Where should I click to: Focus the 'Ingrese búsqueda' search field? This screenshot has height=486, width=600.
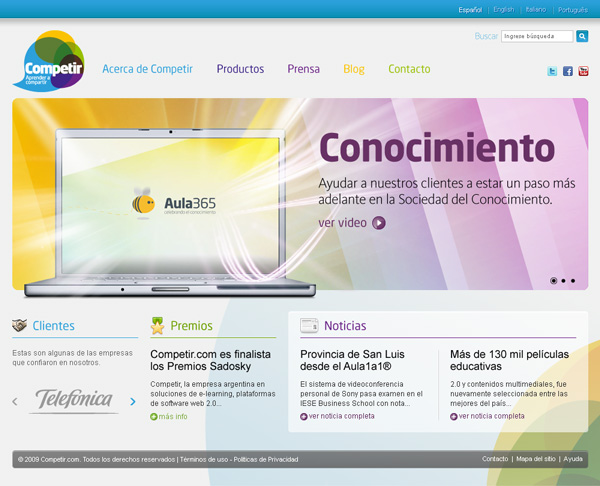coord(537,36)
